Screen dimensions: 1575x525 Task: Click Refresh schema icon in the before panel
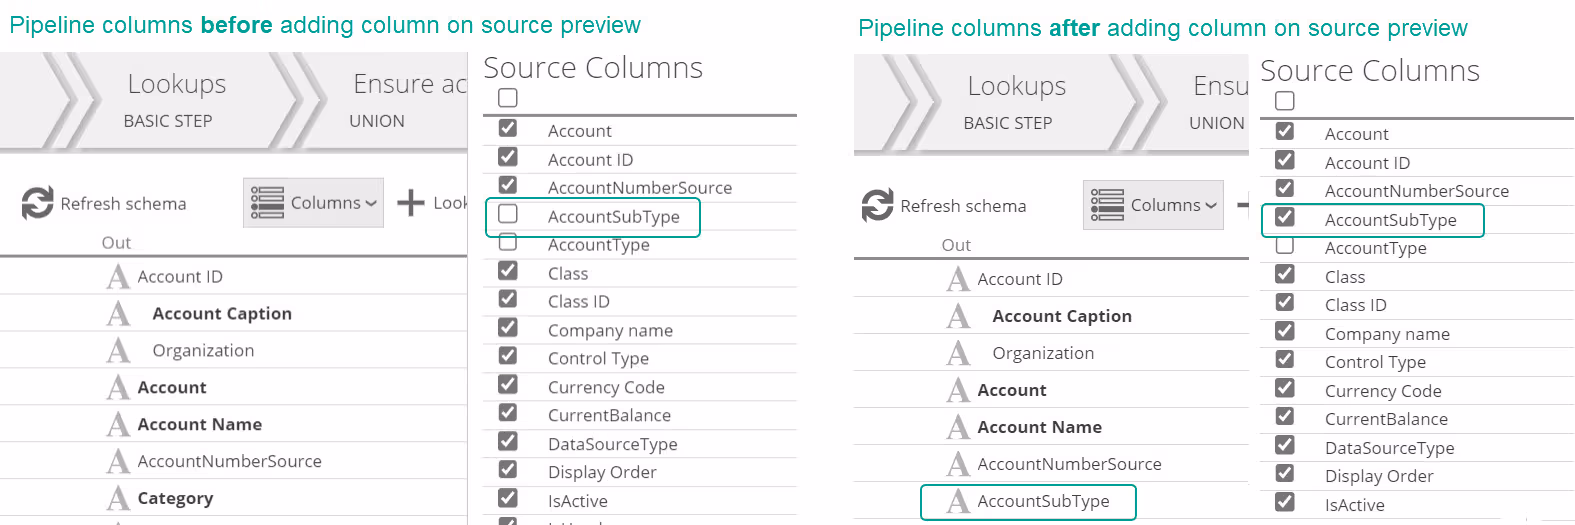(37, 203)
